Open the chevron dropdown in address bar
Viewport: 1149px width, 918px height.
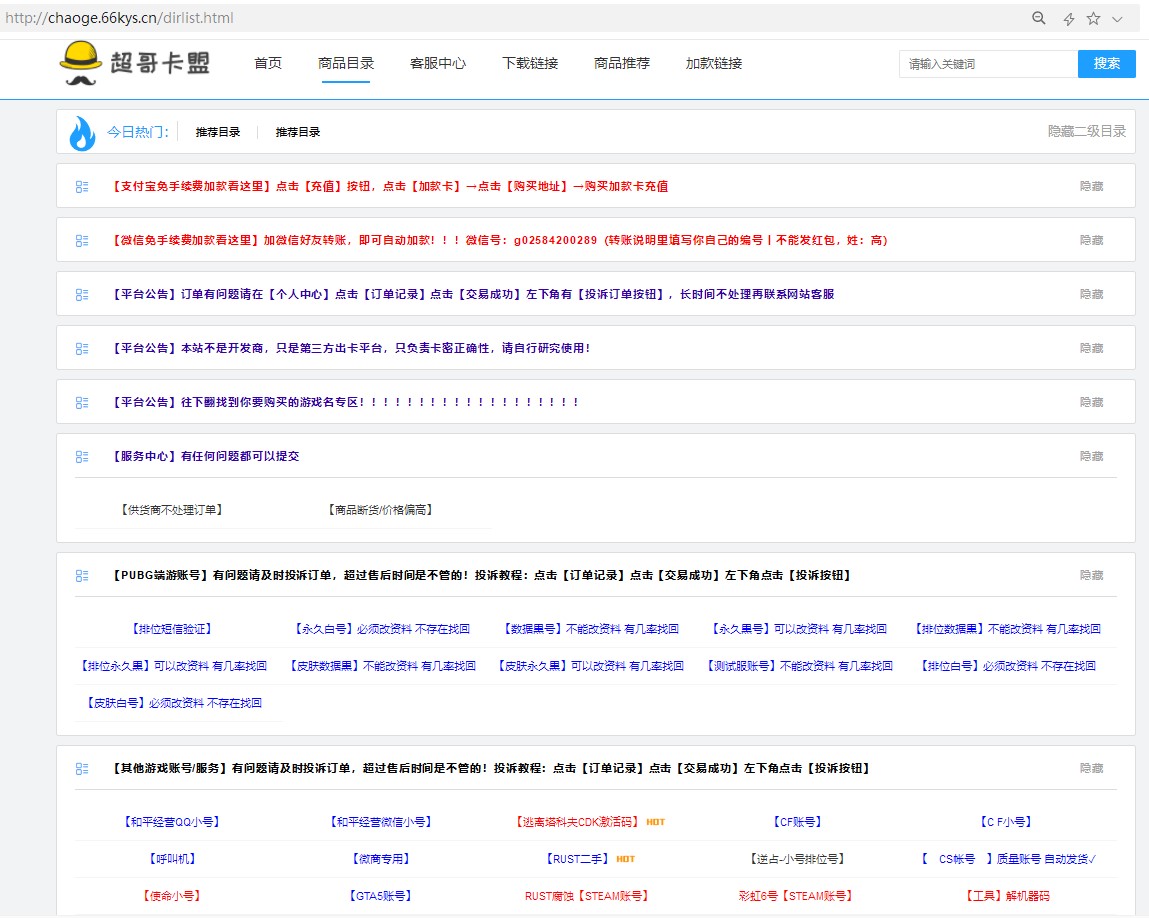tap(1117, 19)
